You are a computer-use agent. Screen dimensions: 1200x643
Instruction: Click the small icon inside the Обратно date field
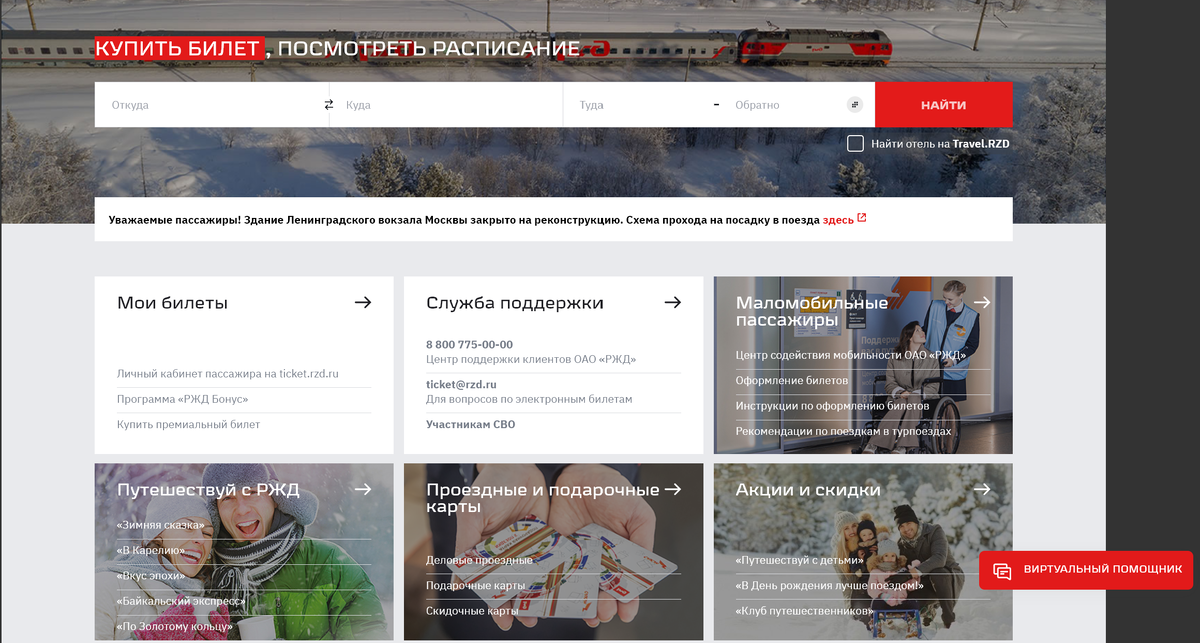tap(855, 104)
